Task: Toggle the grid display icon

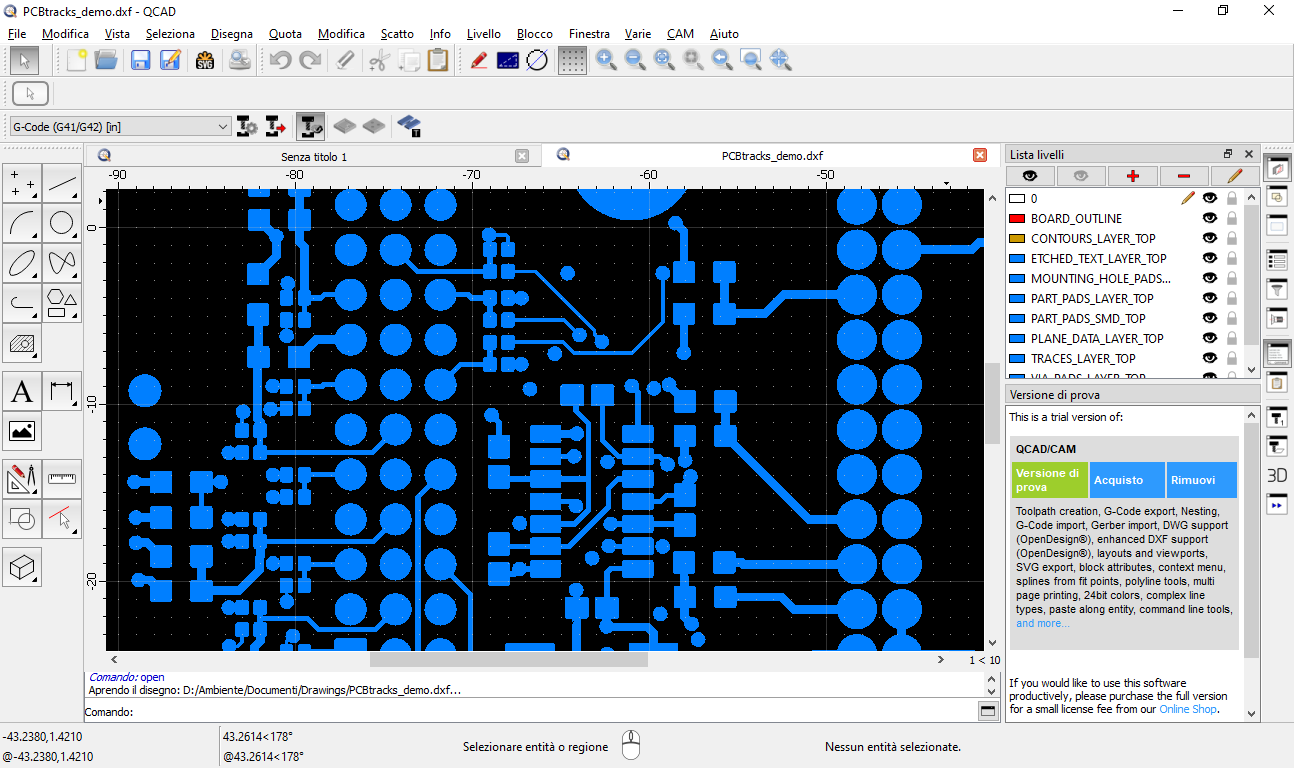Action: [572, 60]
